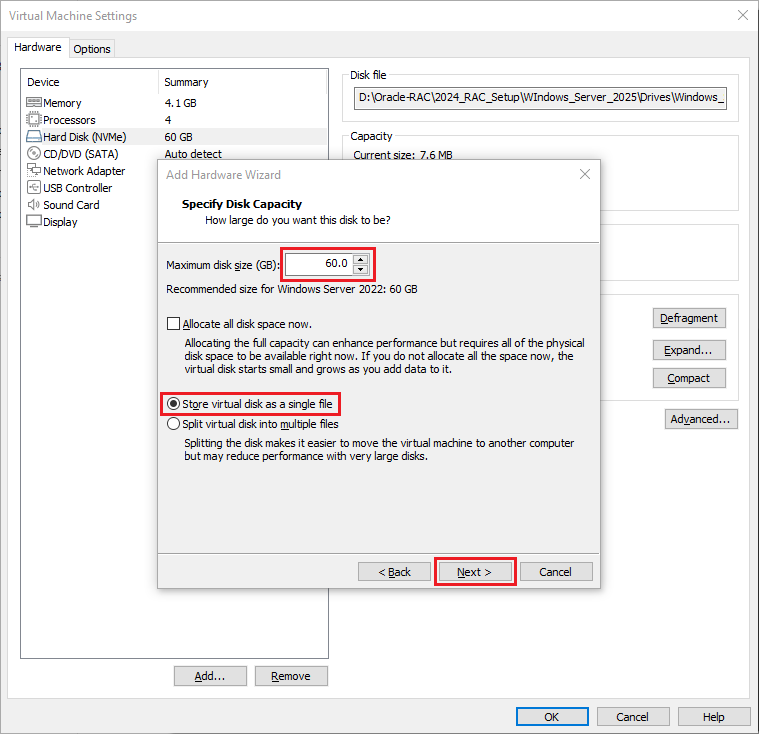Click Next in the wizard
Image resolution: width=759 pixels, height=734 pixels.
pyautogui.click(x=475, y=572)
